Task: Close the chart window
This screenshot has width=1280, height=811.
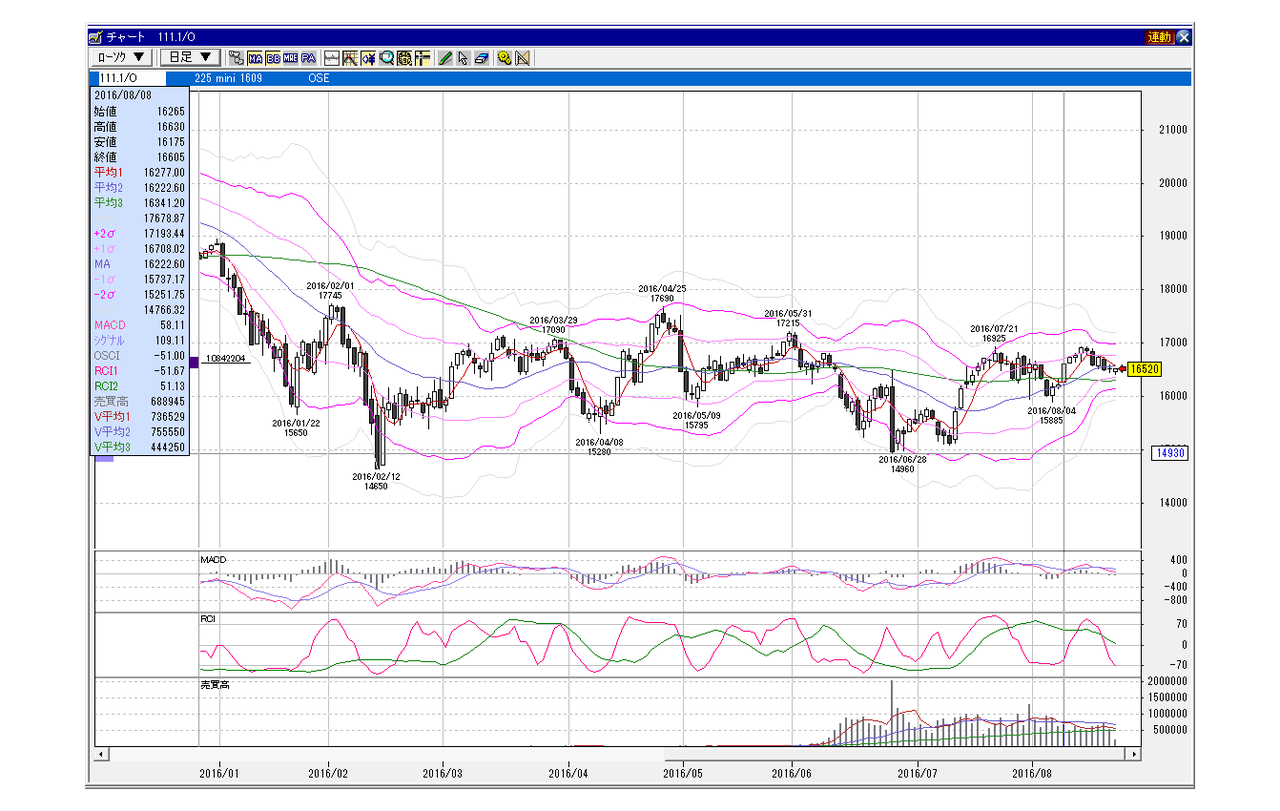Action: [x=1184, y=37]
